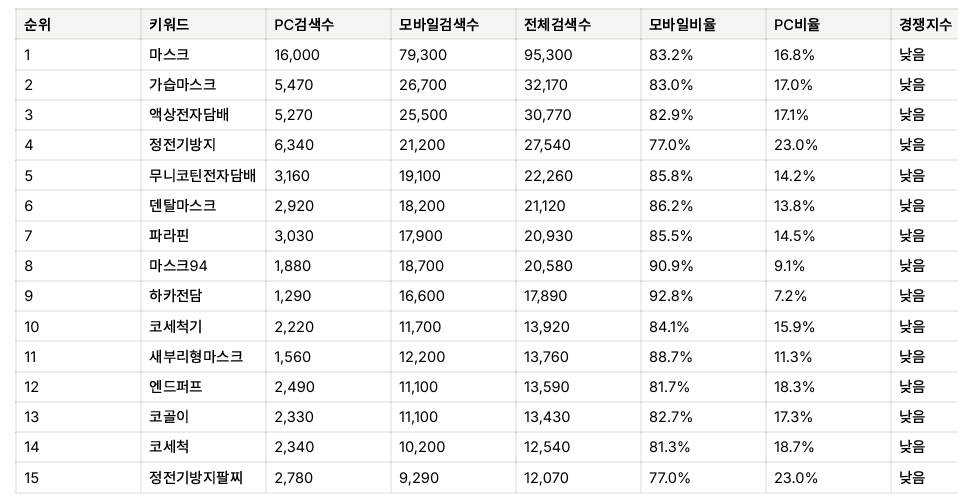Image resolution: width=970 pixels, height=499 pixels.
Task: Select the keyword 덴탈마스크
Action: [182, 205]
